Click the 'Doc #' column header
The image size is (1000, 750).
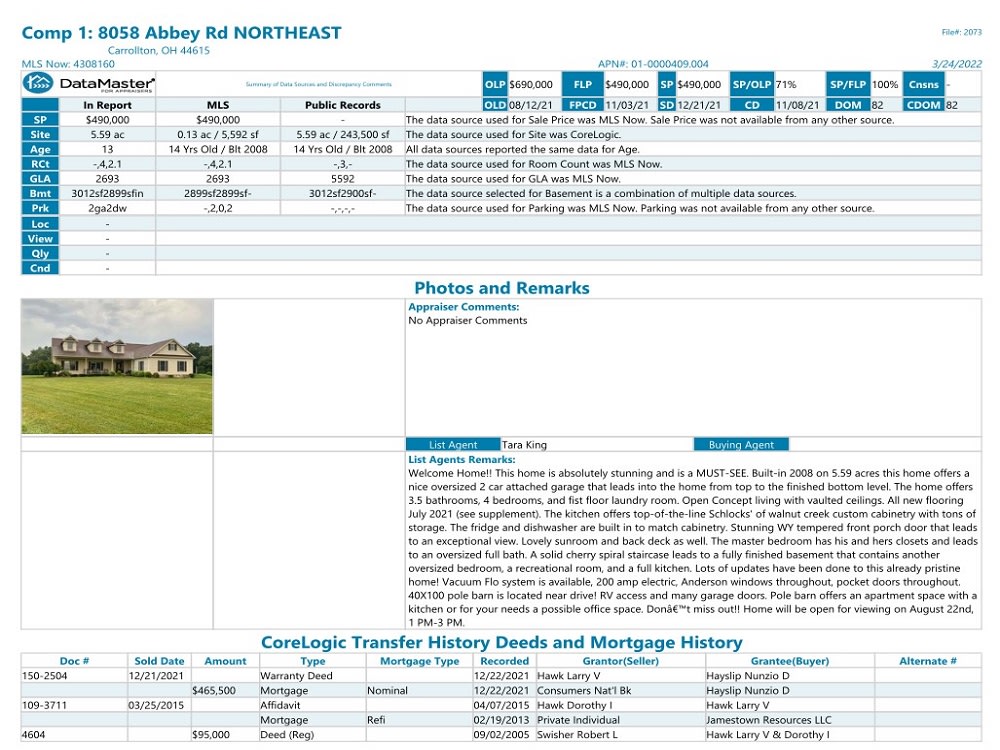click(x=74, y=661)
